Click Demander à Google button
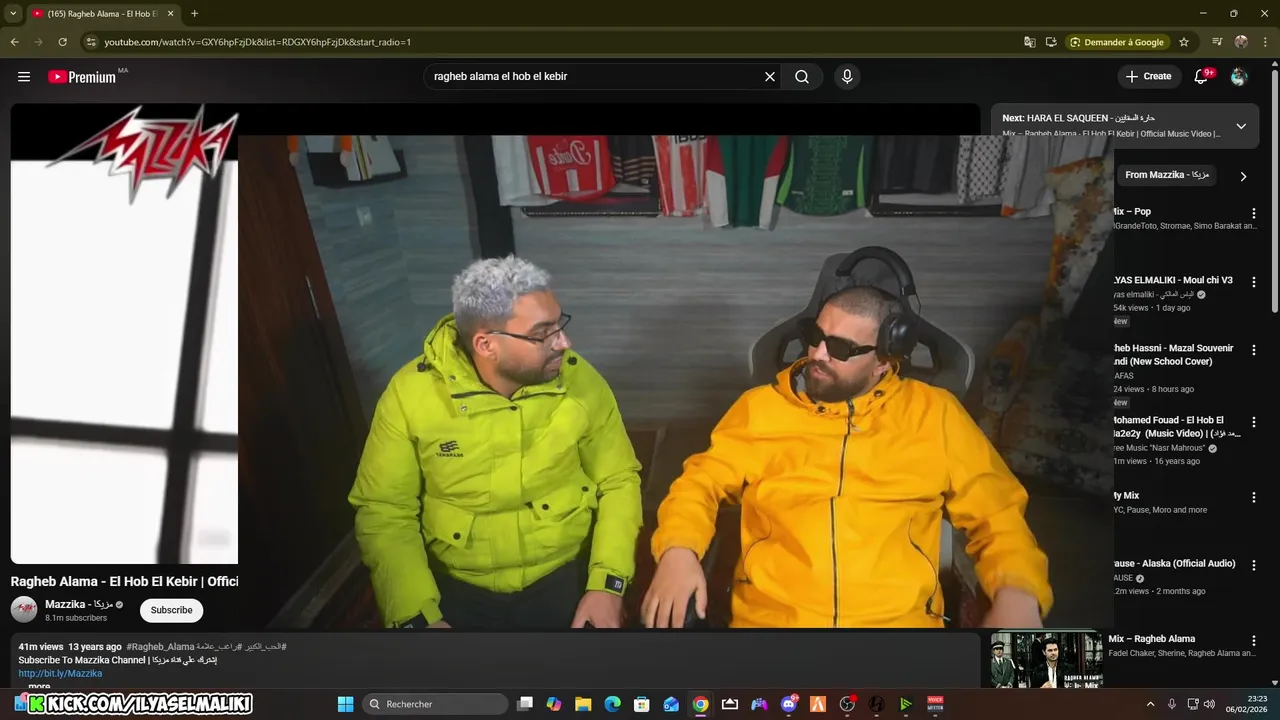Viewport: 1280px width, 720px height. click(1117, 42)
